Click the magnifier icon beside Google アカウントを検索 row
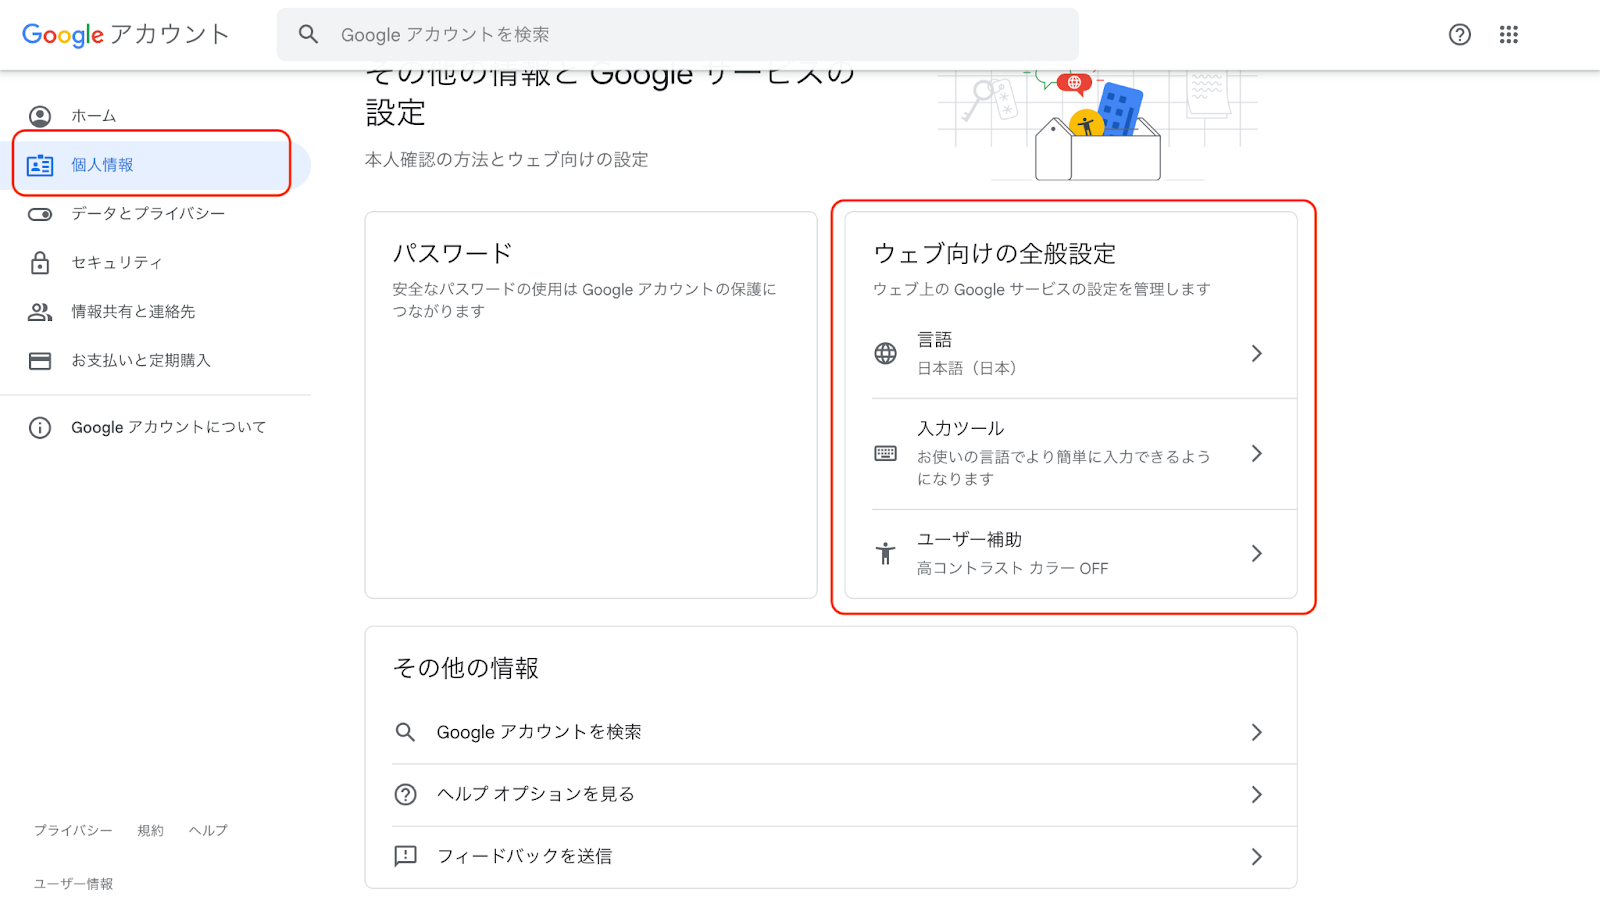1600x911 pixels. (405, 732)
